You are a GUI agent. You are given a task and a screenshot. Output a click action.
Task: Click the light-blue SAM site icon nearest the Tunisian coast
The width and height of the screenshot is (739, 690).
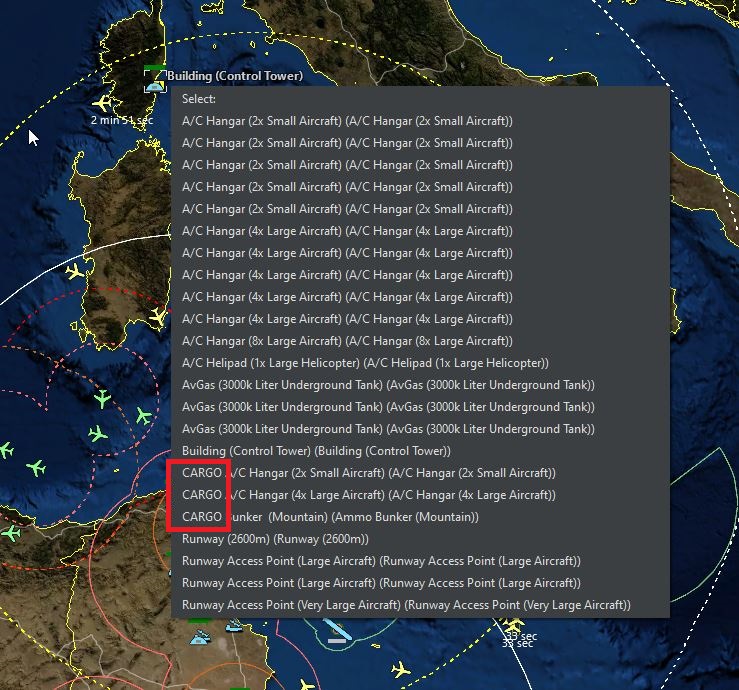[x=234, y=626]
